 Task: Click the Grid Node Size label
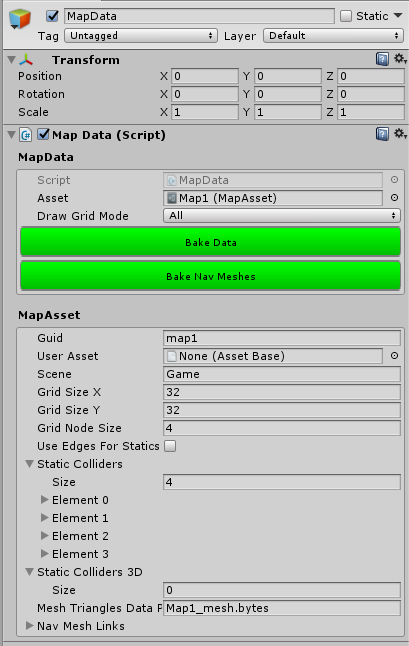(79, 428)
